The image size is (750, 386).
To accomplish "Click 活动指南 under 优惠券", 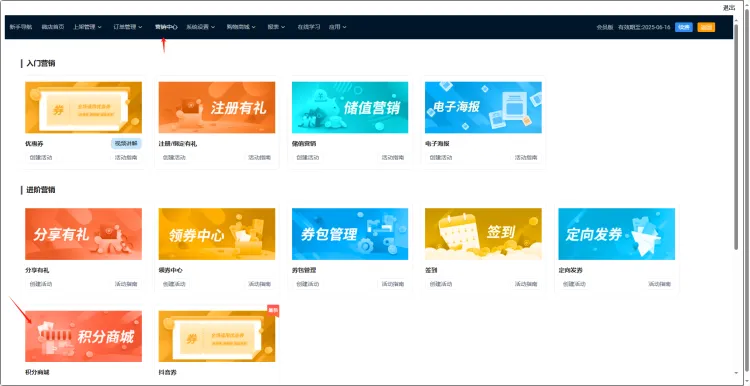I will click(x=126, y=157).
